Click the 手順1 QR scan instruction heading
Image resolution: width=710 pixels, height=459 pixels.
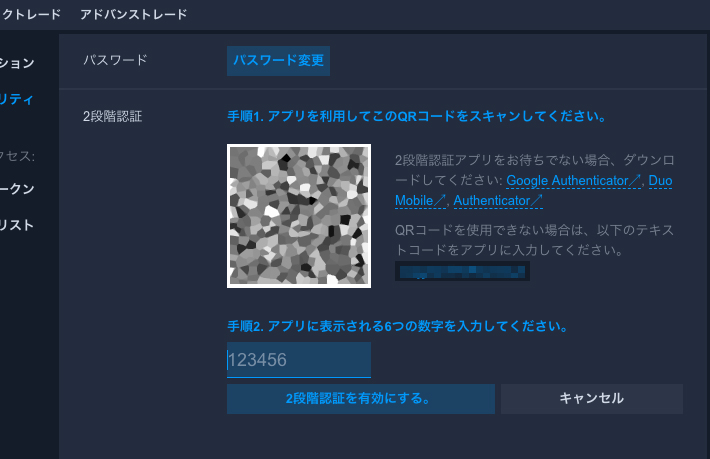tap(417, 116)
